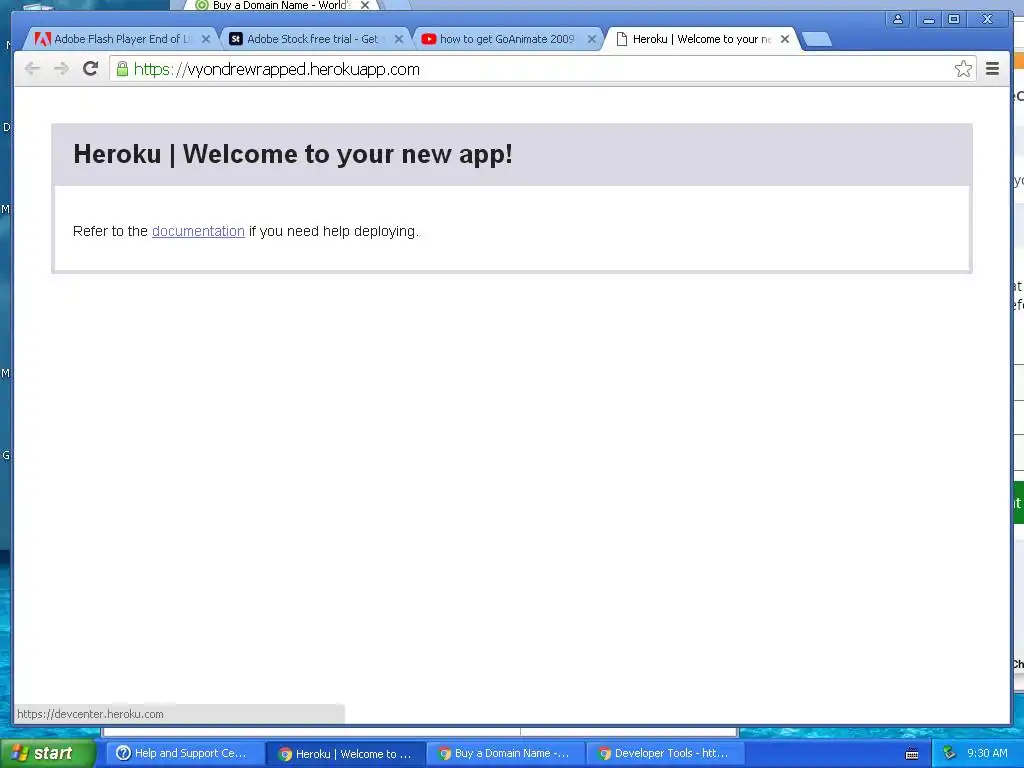Switch to Help and Support Center taskbar item

[183, 753]
